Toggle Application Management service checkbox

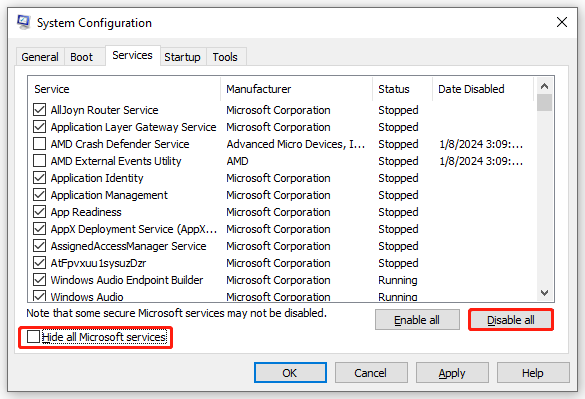tap(40, 195)
